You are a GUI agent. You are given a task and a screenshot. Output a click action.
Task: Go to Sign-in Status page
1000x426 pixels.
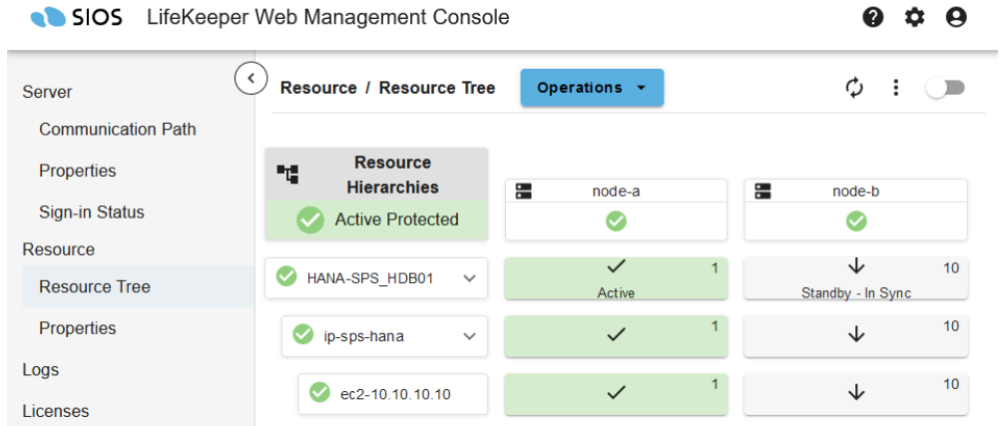click(91, 212)
